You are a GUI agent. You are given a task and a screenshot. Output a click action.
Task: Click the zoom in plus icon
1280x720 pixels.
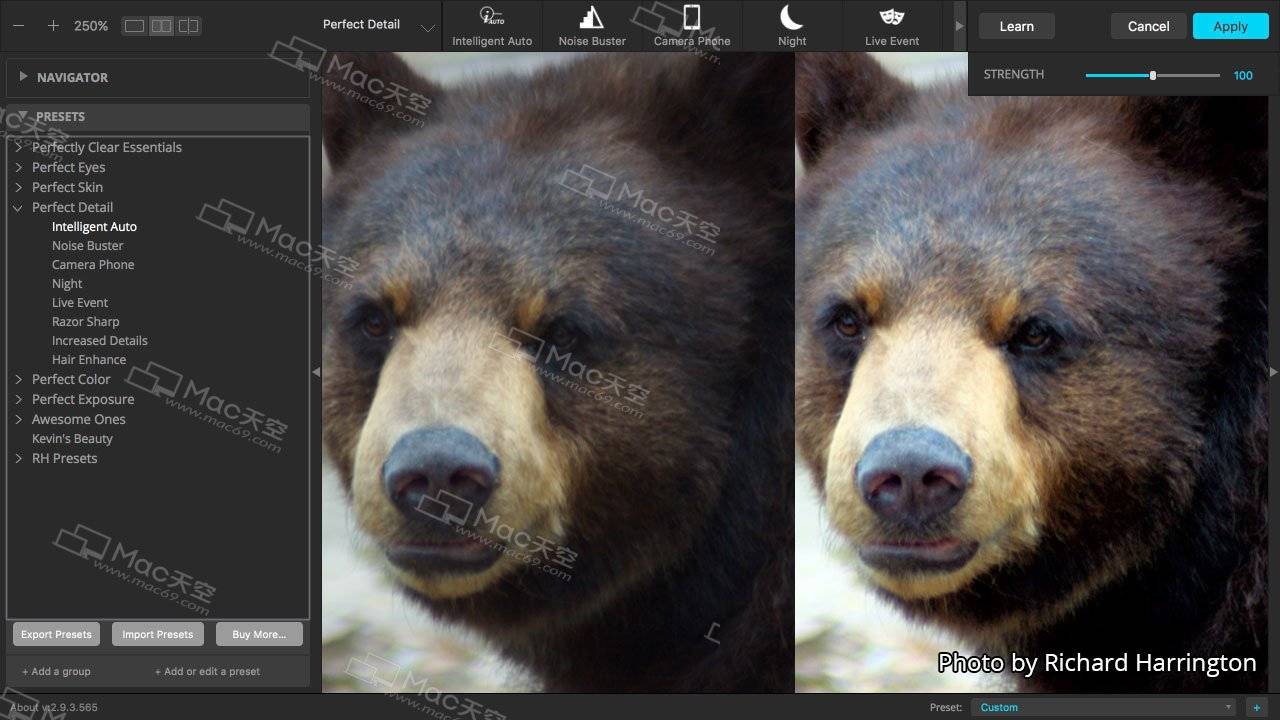click(x=53, y=25)
